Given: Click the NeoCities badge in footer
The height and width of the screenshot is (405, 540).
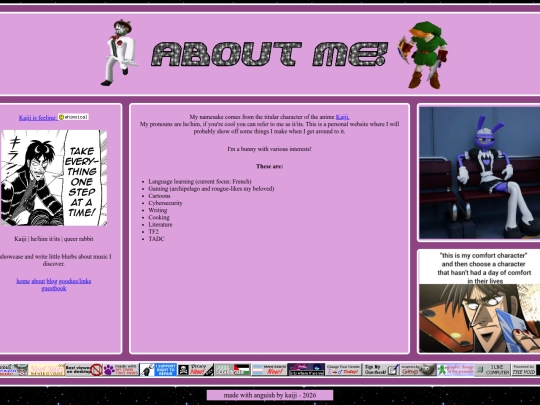Looking at the screenshot, I should tap(46, 370).
